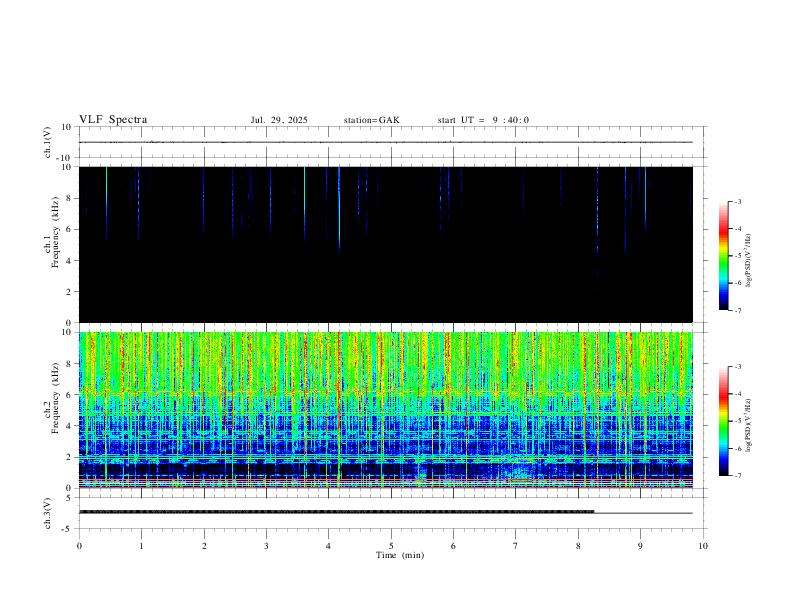792x612 pixels.
Task: Click the time axis tick label '10'
Action: point(703,546)
